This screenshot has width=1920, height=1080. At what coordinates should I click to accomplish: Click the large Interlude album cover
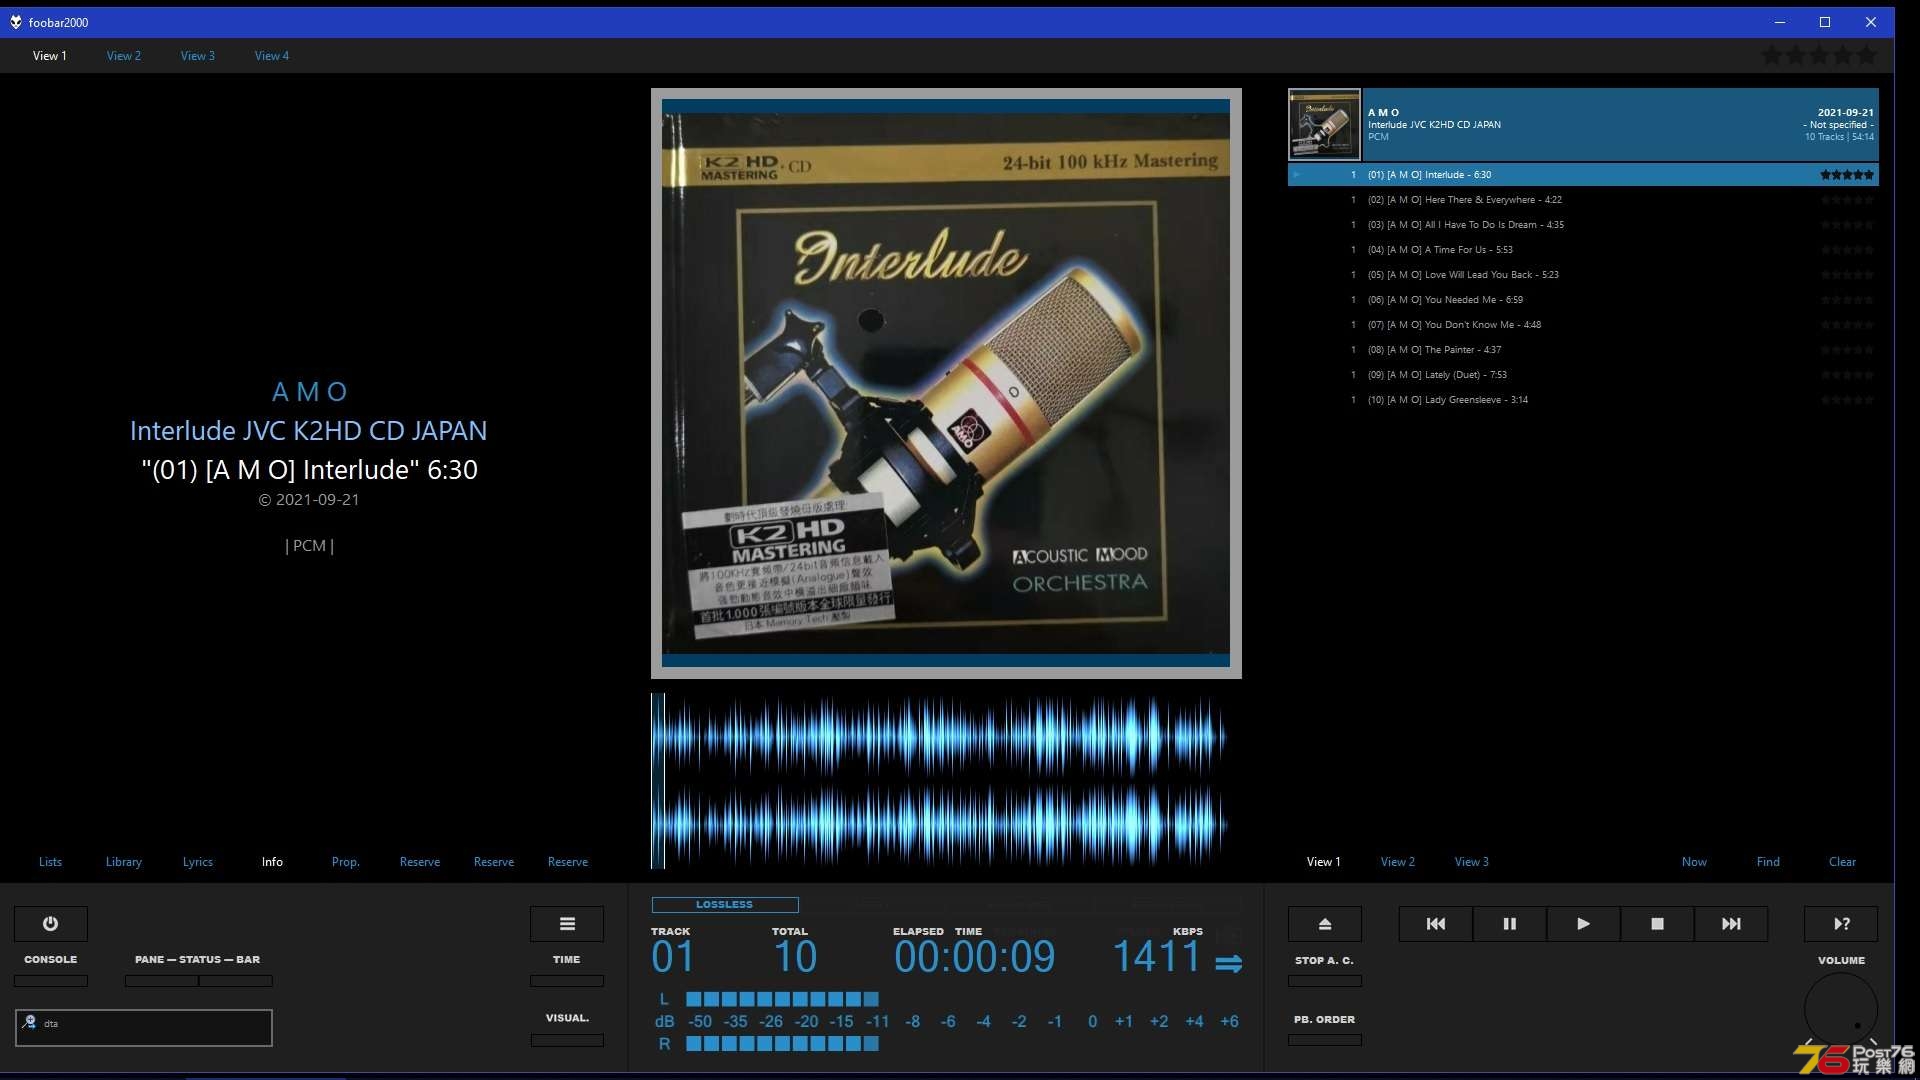[946, 383]
